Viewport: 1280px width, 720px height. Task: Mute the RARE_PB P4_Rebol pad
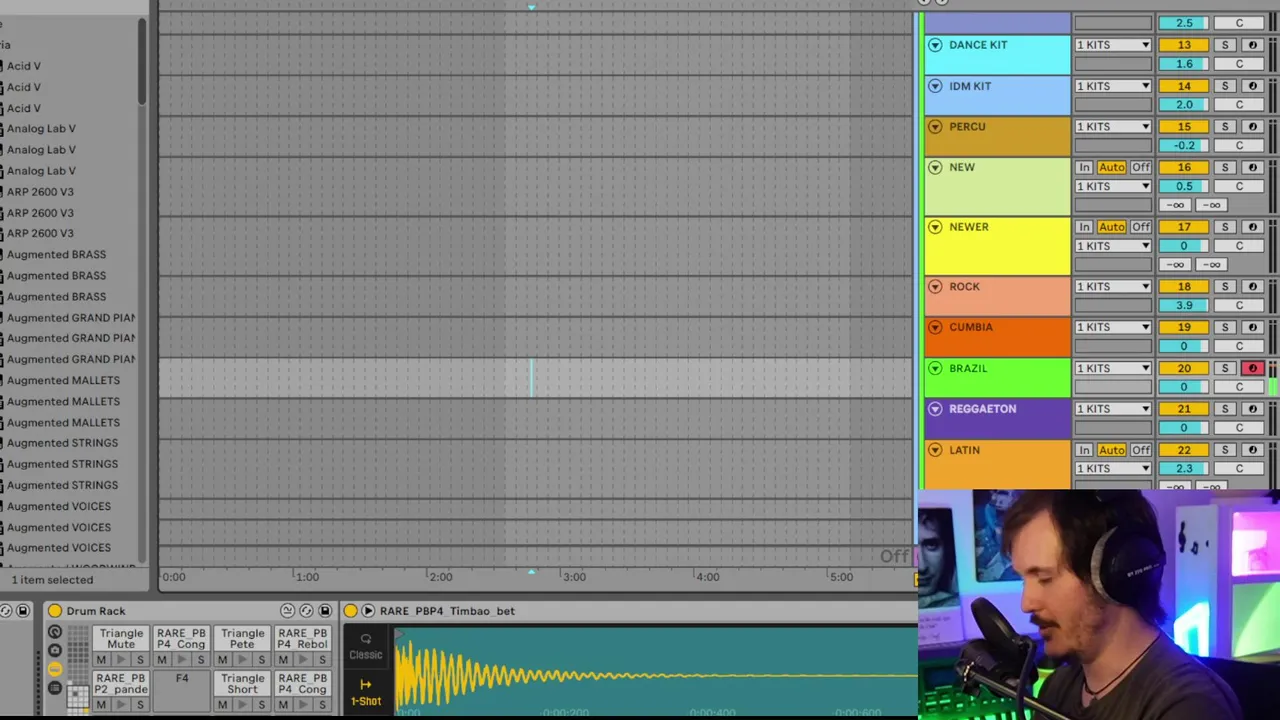283,660
